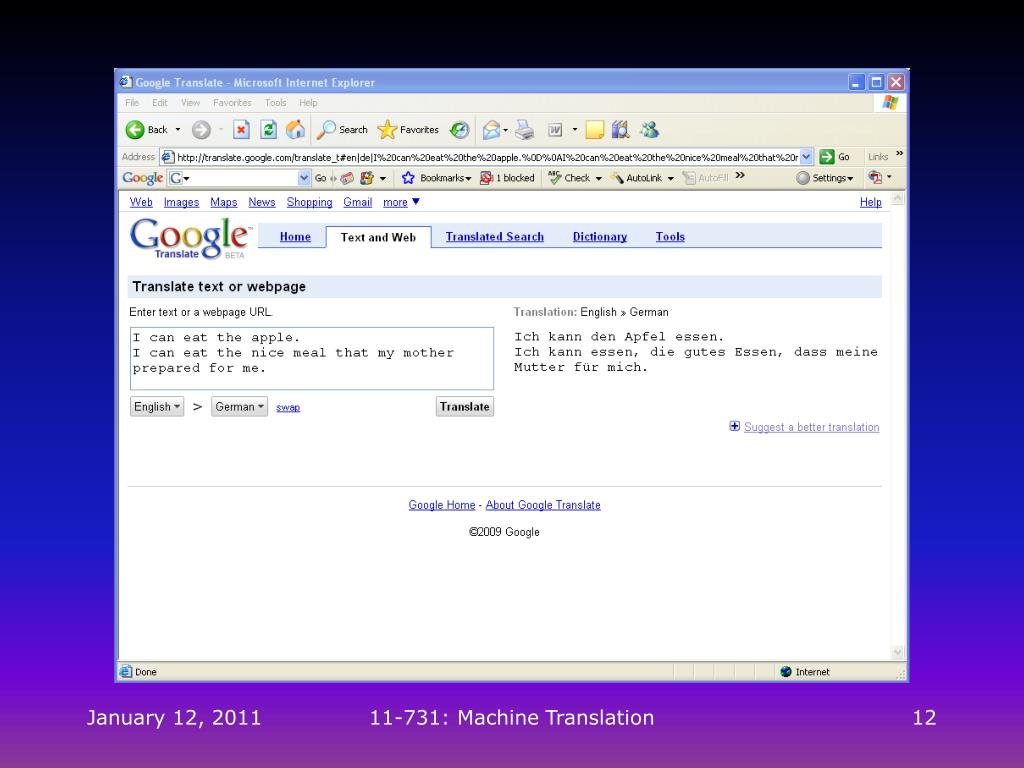Select the Text and Web tab

coord(378,237)
